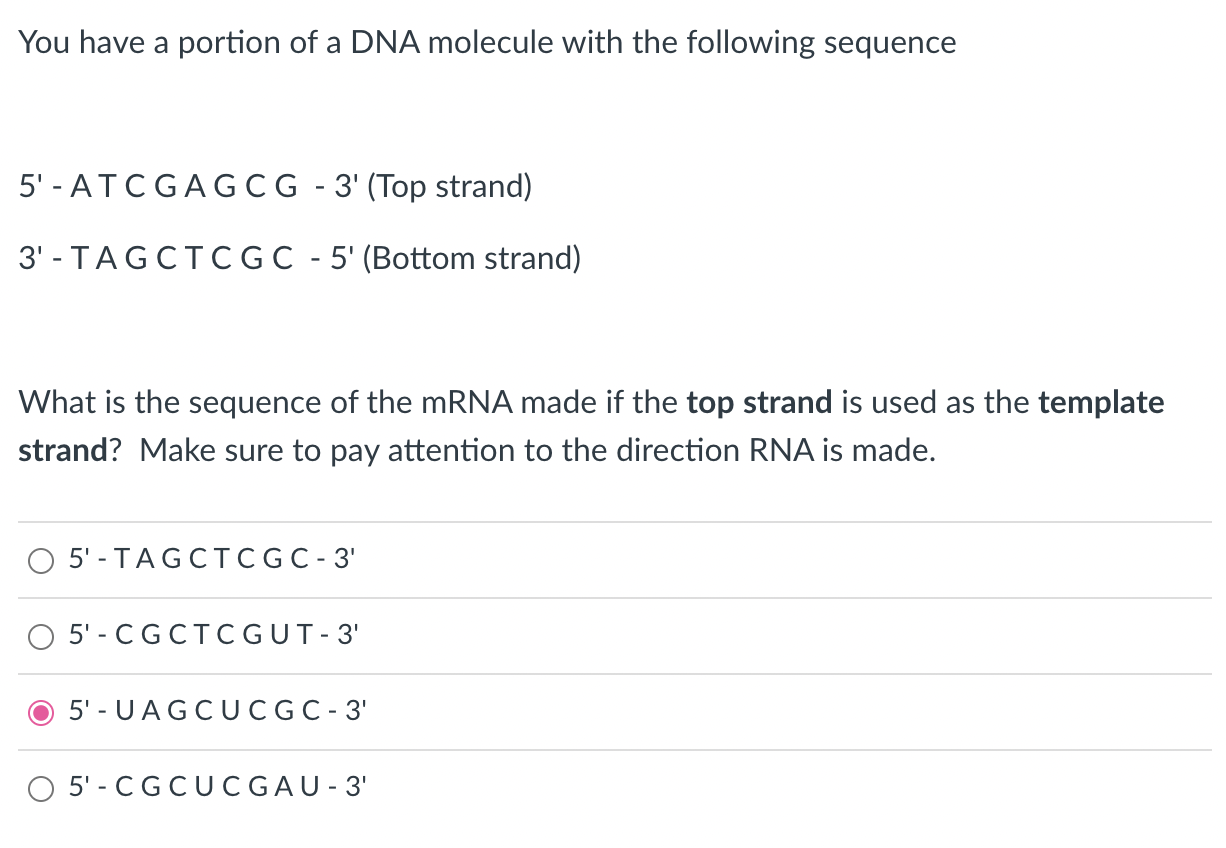Click the bolded phrase 'template strand'
Screen dimensions: 1226x848
coord(1101,402)
